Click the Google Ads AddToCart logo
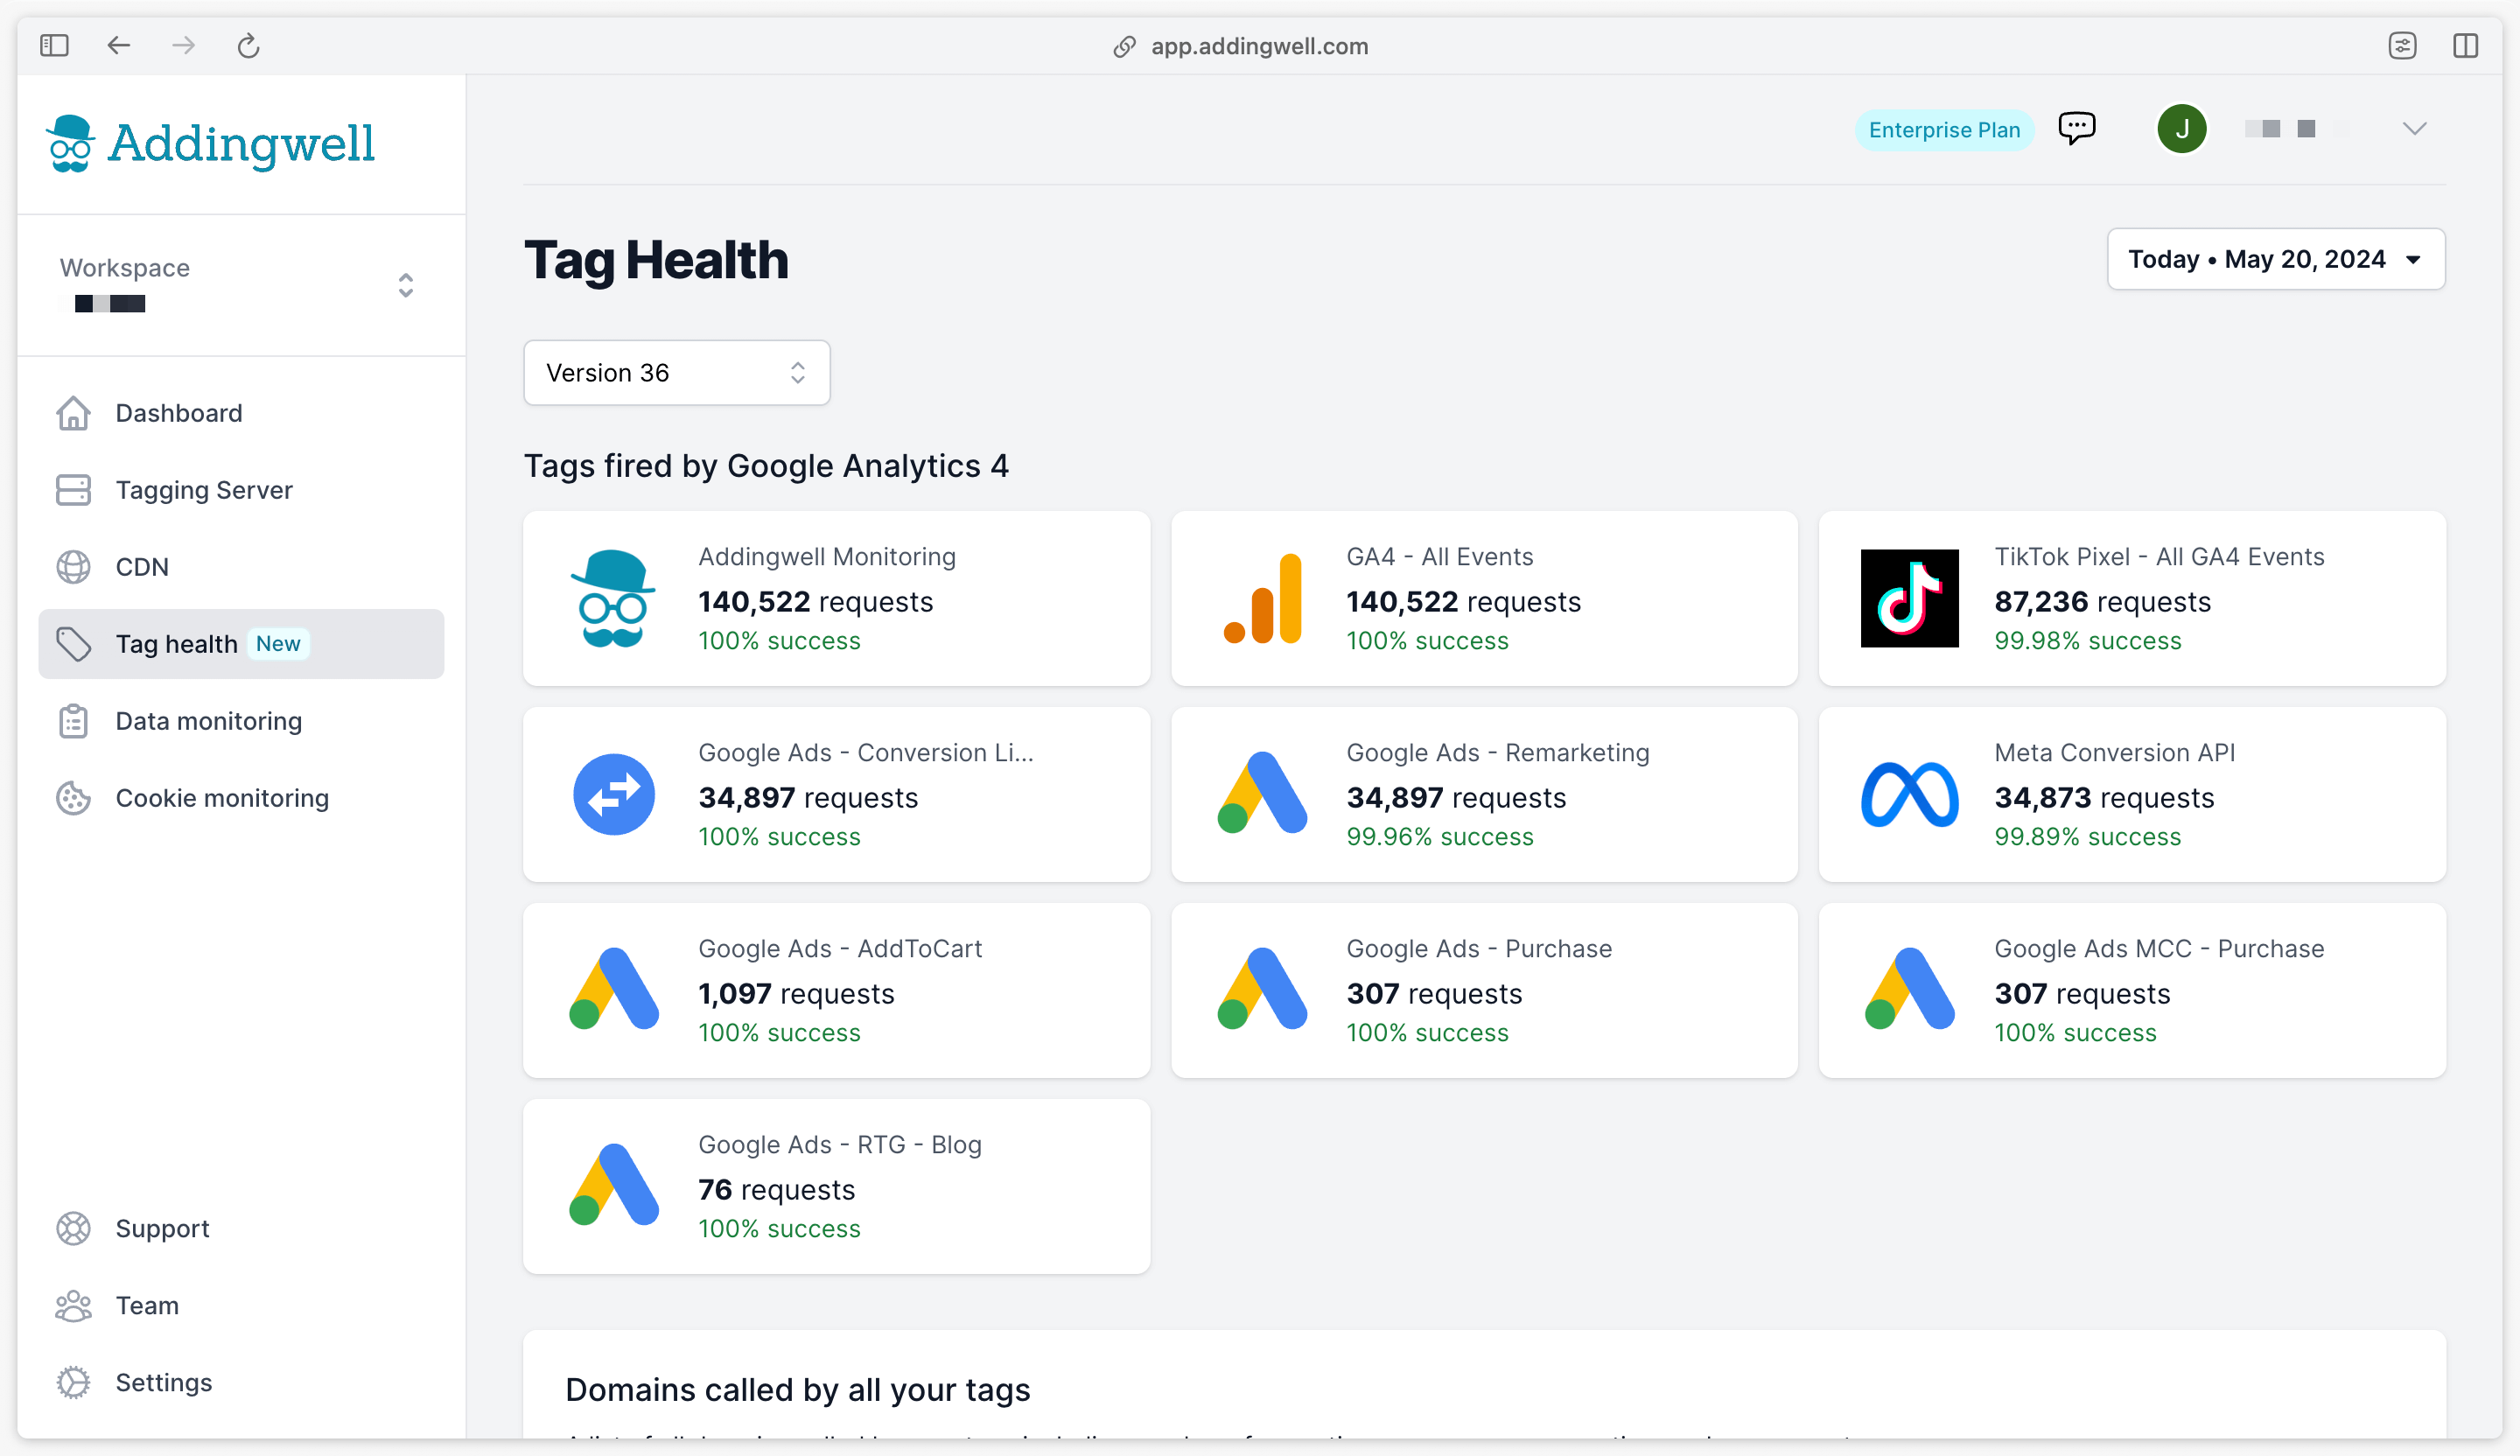This screenshot has width=2520, height=1456. pyautogui.click(x=614, y=988)
